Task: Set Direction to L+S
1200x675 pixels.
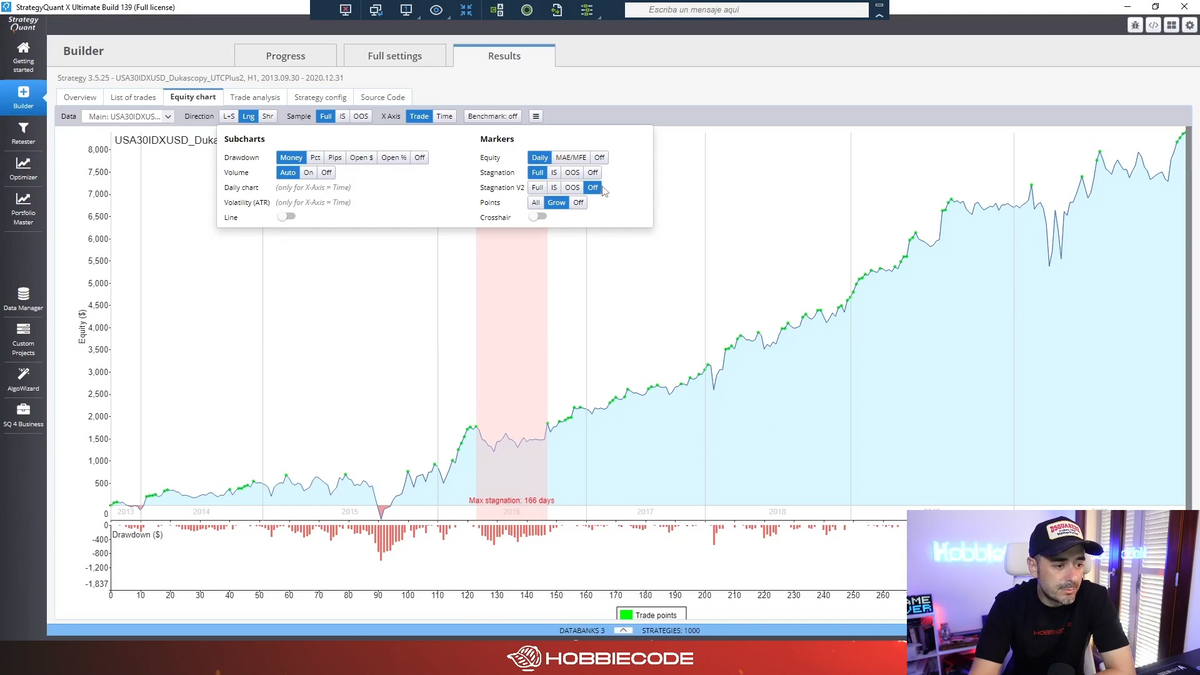Action: [229, 116]
